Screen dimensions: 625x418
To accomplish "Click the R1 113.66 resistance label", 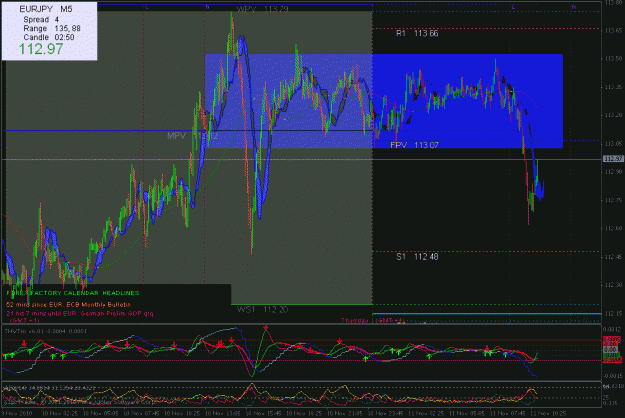I will tap(417, 33).
